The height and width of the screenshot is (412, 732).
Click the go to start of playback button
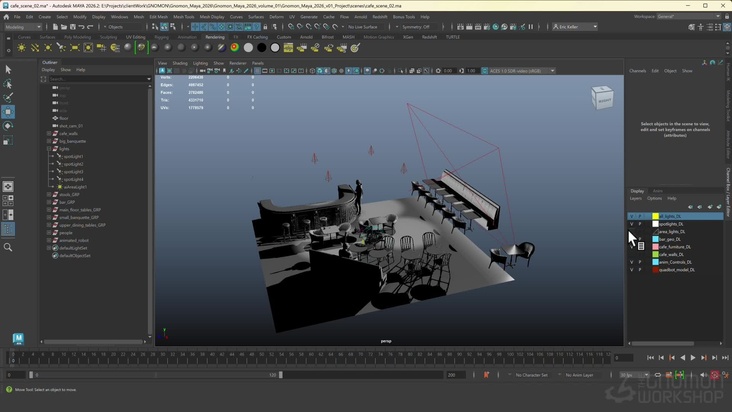tap(650, 357)
